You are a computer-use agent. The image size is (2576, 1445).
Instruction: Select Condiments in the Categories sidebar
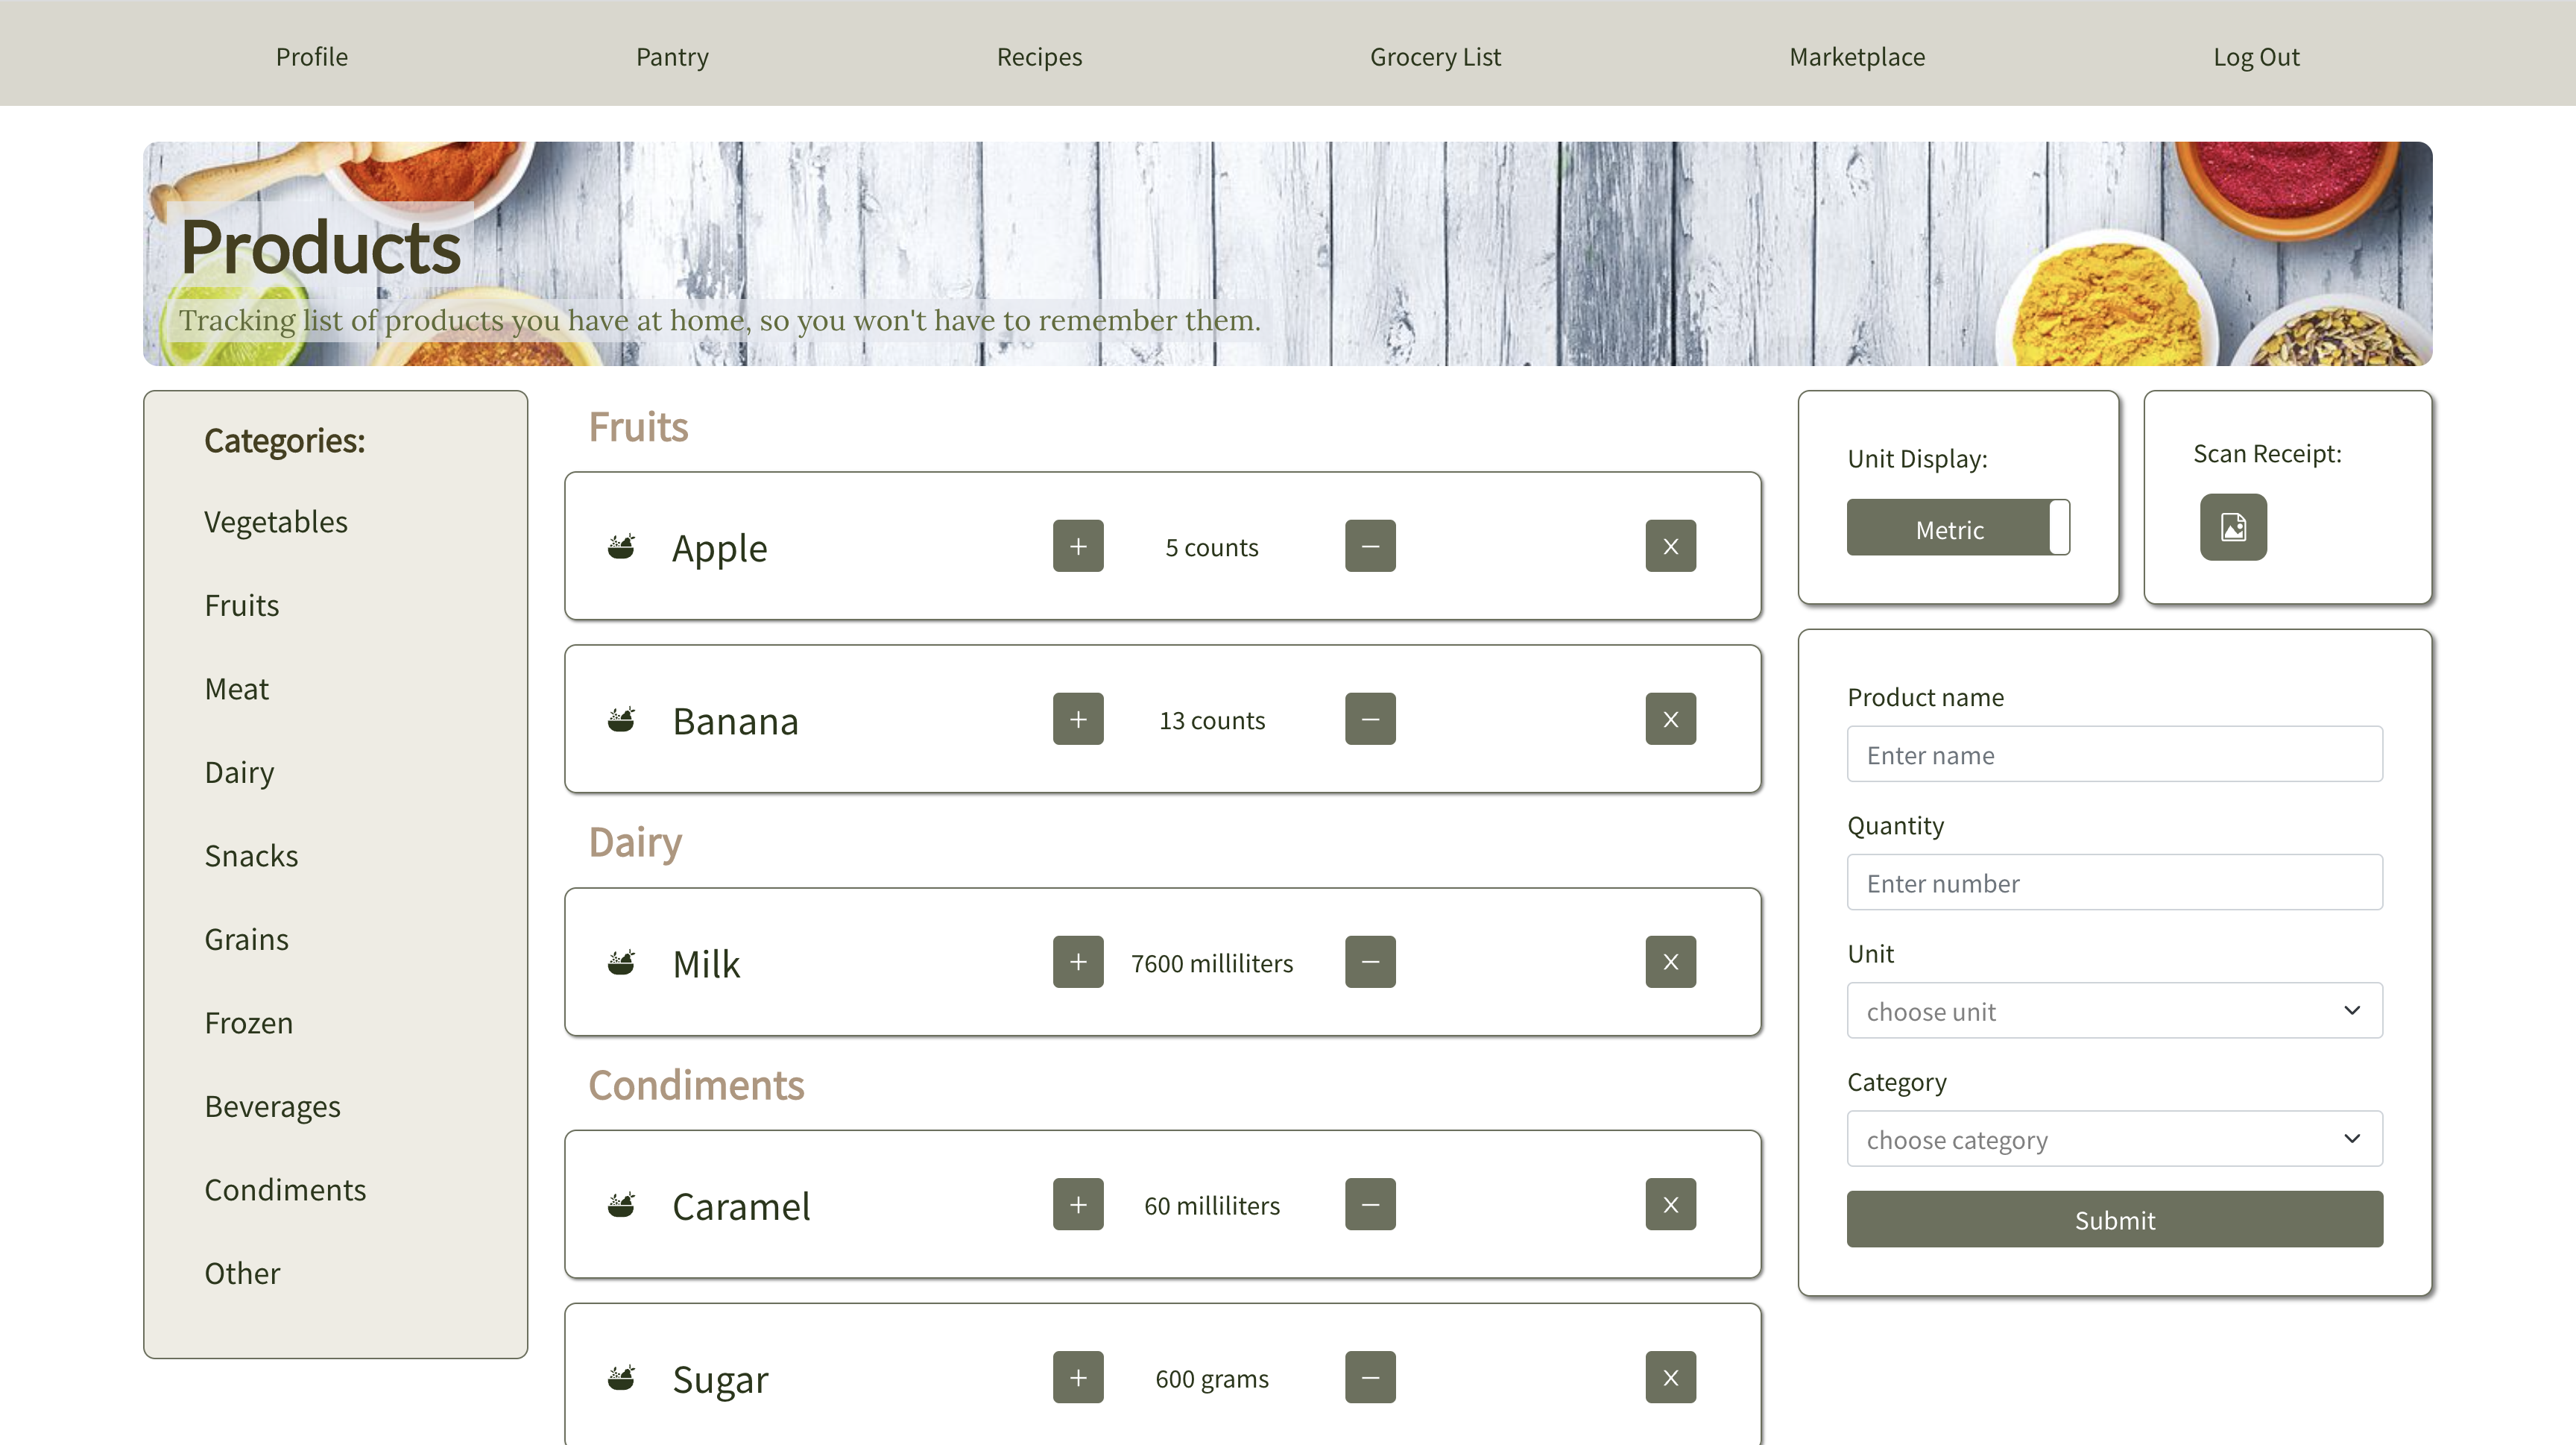coord(285,1190)
